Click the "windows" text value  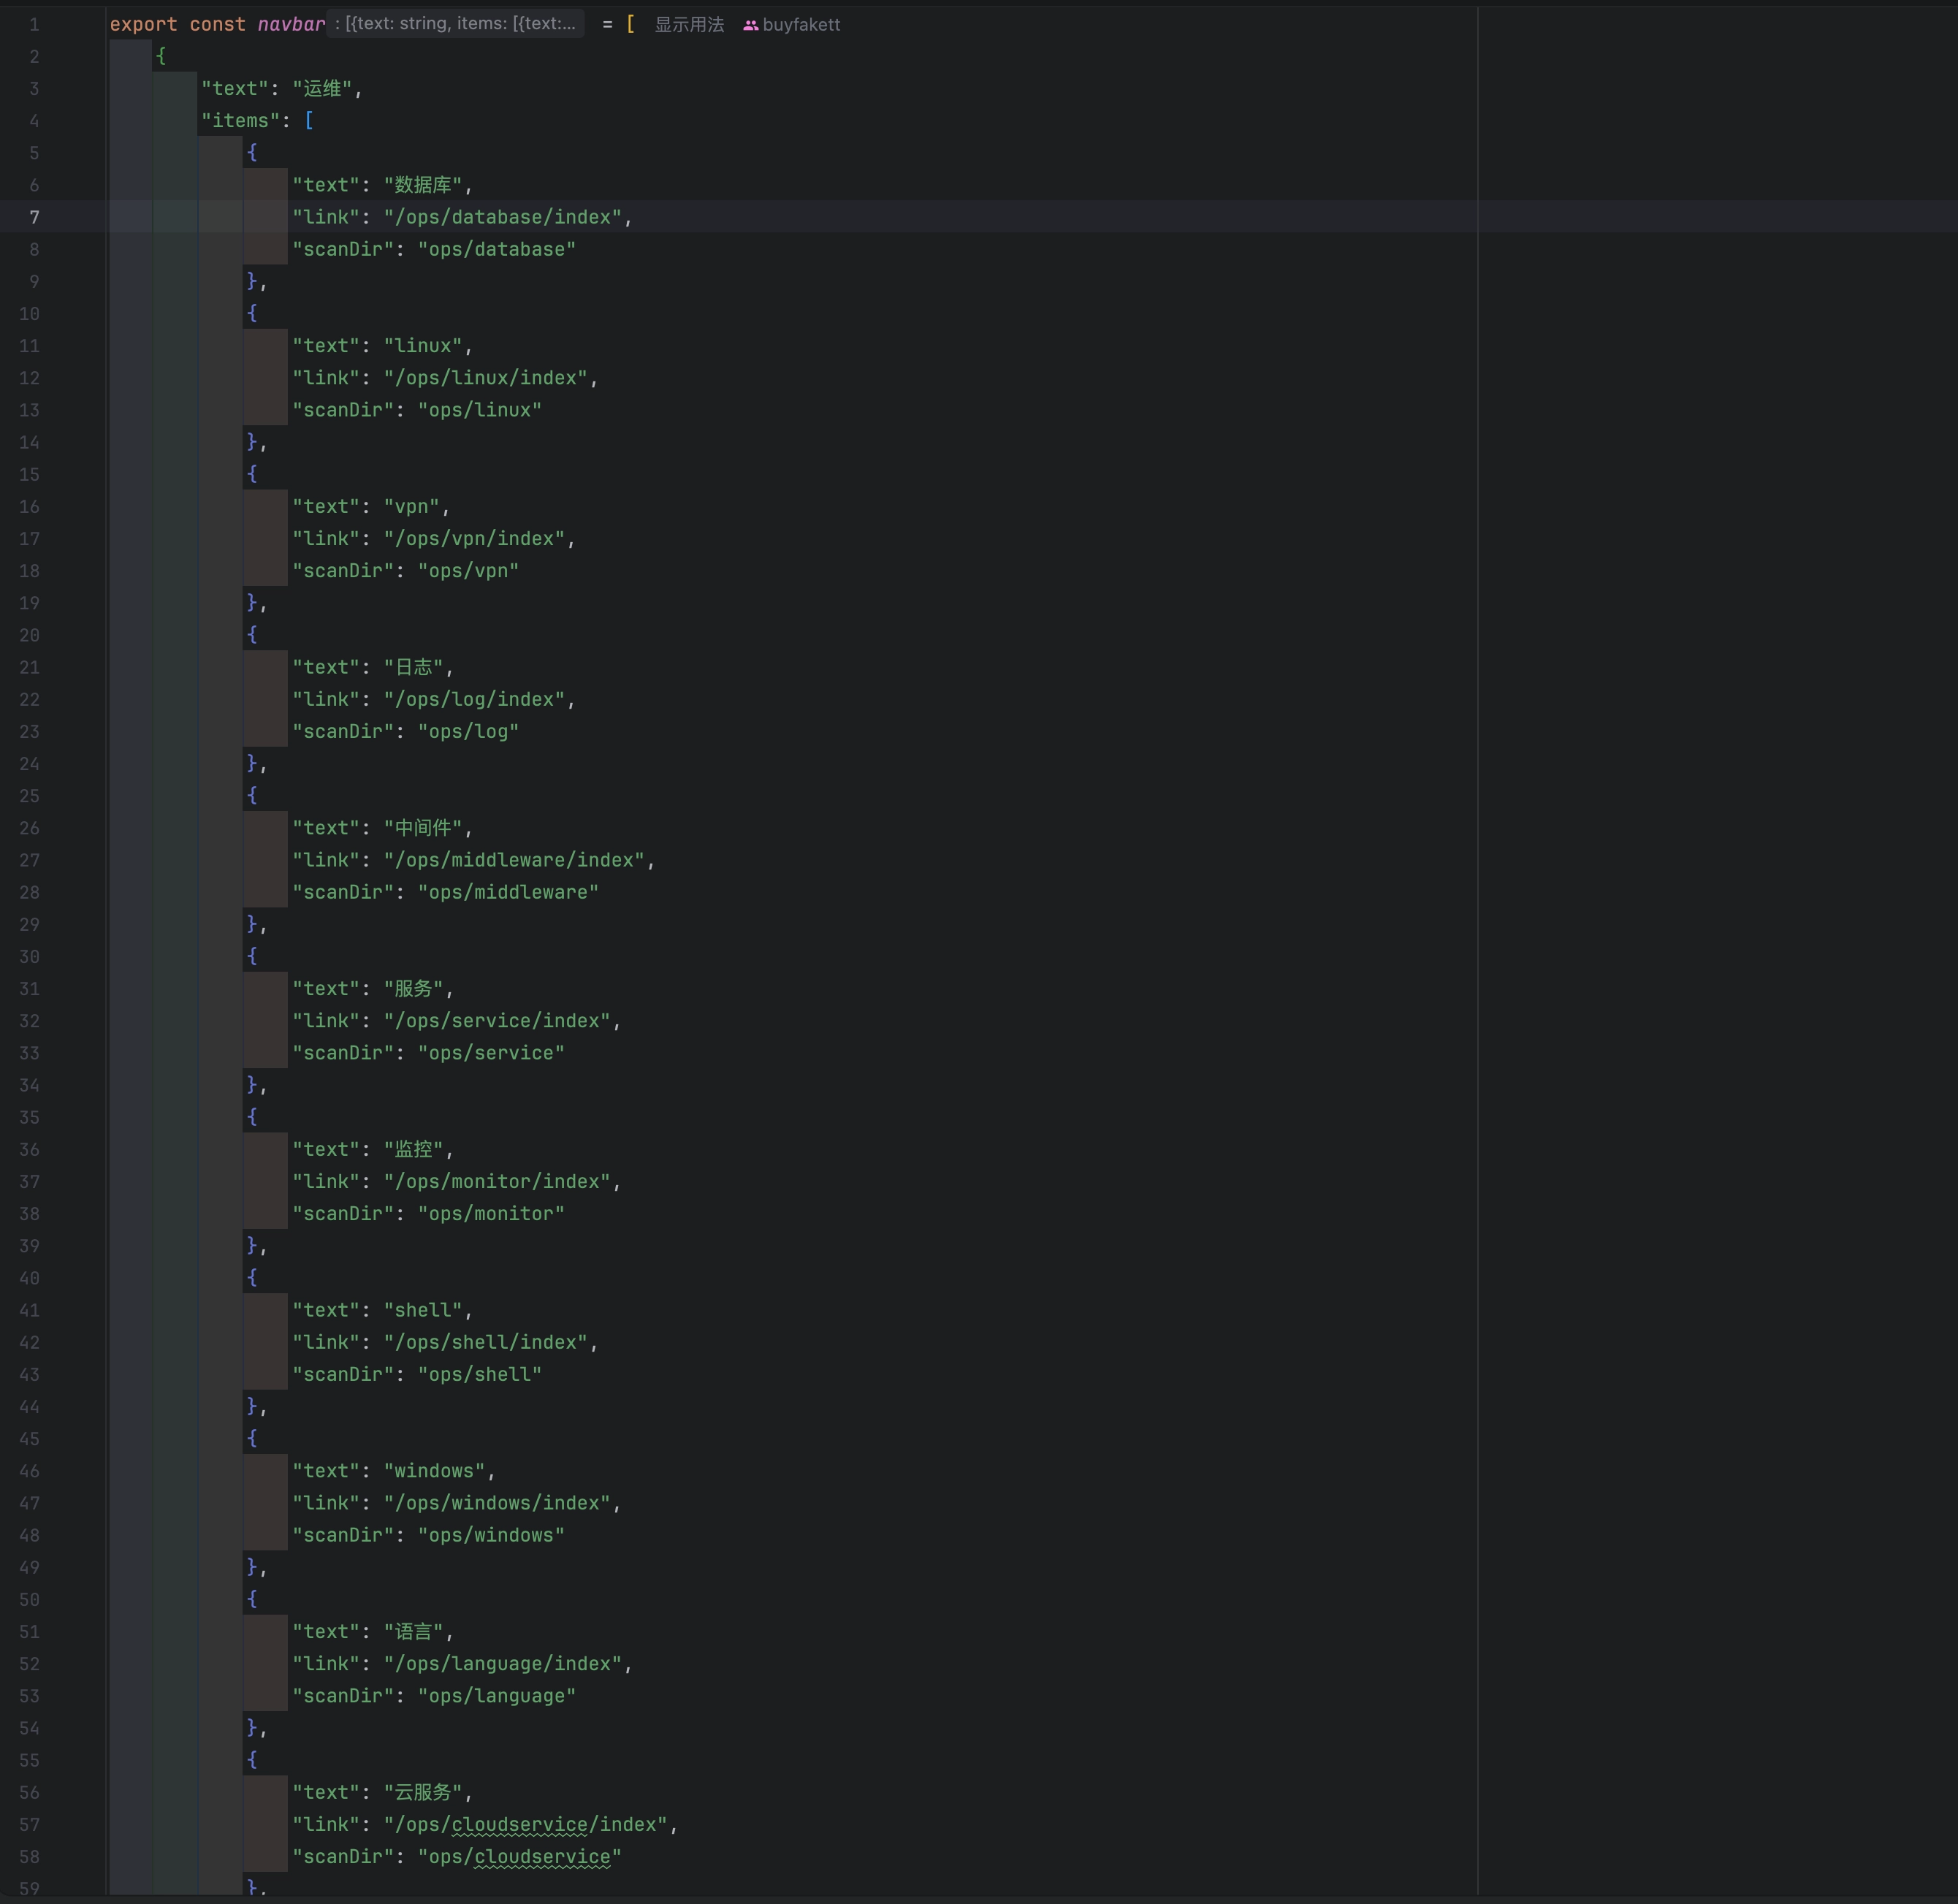(x=434, y=1471)
